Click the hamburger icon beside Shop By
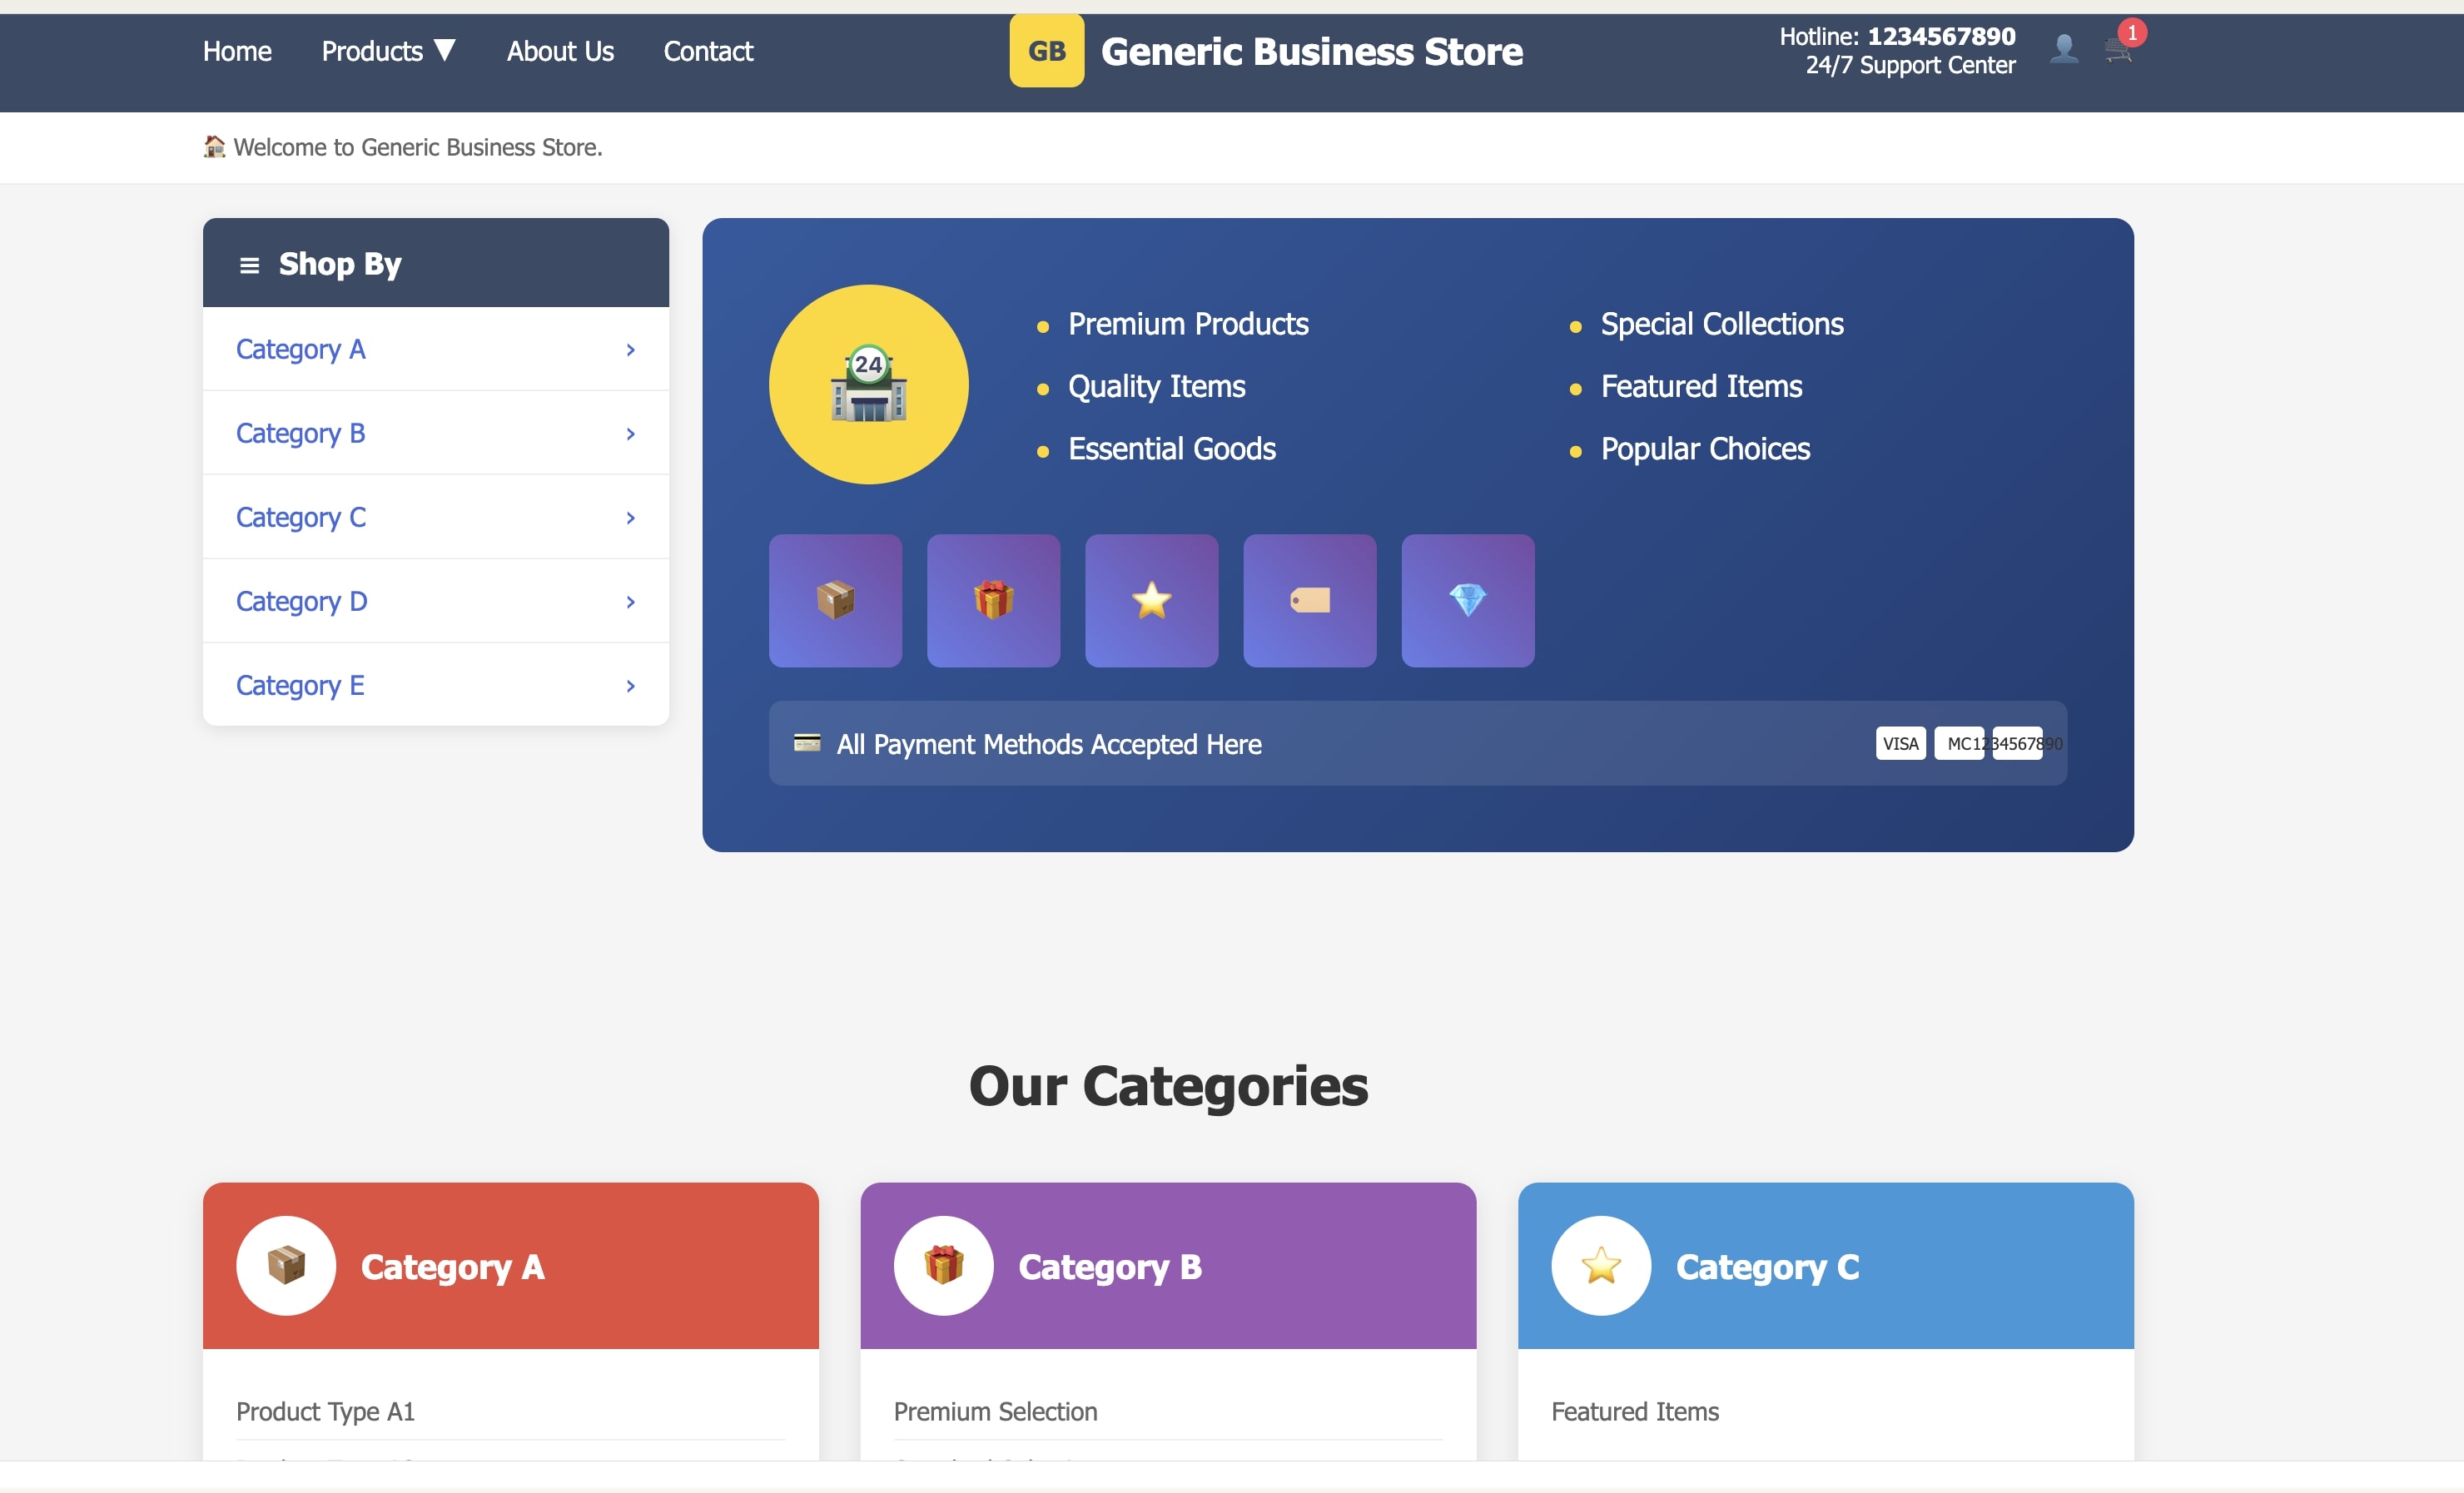Viewport: 2464px width, 1493px height. 249,265
